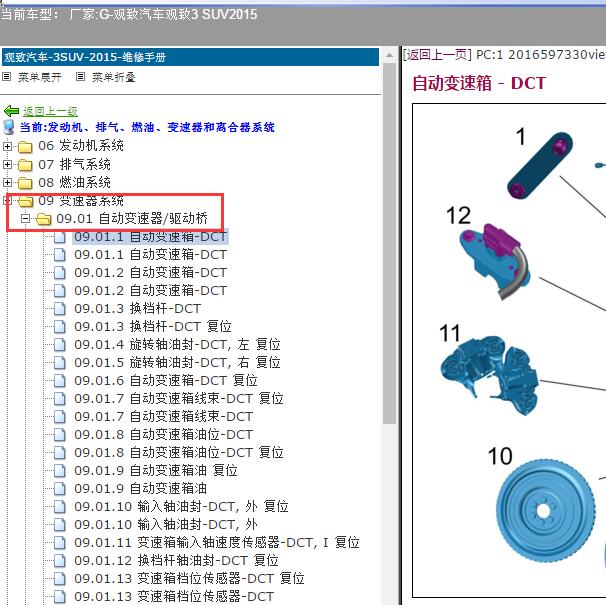Click the [返回上一页] link in right pane
Viewport: 606px width, 605px height.
[x=437, y=55]
